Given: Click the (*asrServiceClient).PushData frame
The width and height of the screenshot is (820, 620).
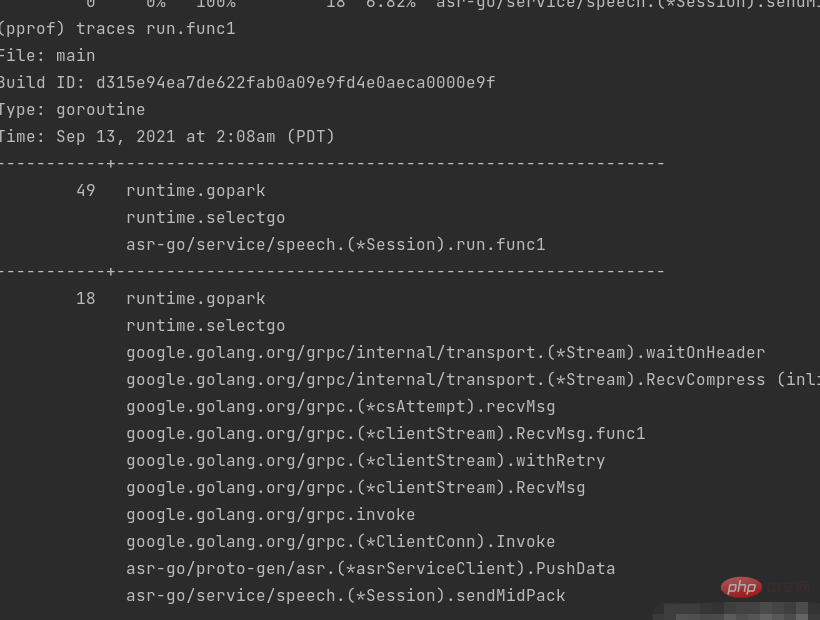Looking at the screenshot, I should (370, 568).
